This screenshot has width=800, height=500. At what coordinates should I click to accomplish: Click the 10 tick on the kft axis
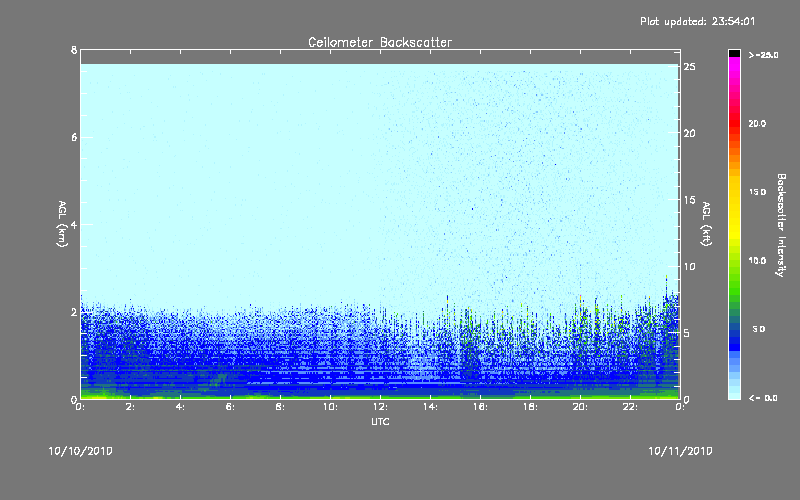[690, 266]
